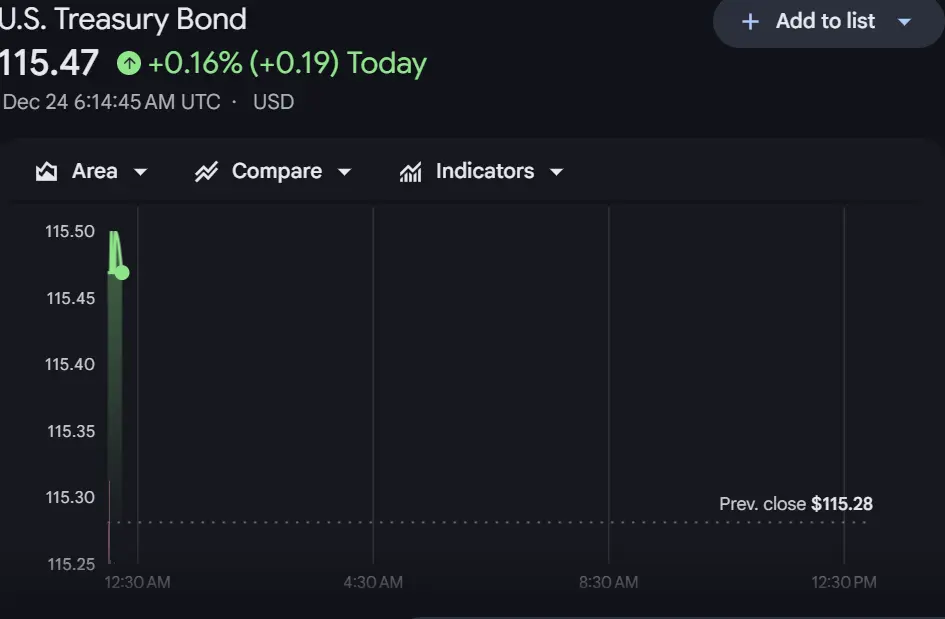Click the plus icon on Add to list
The width and height of the screenshot is (945, 619).
749,21
